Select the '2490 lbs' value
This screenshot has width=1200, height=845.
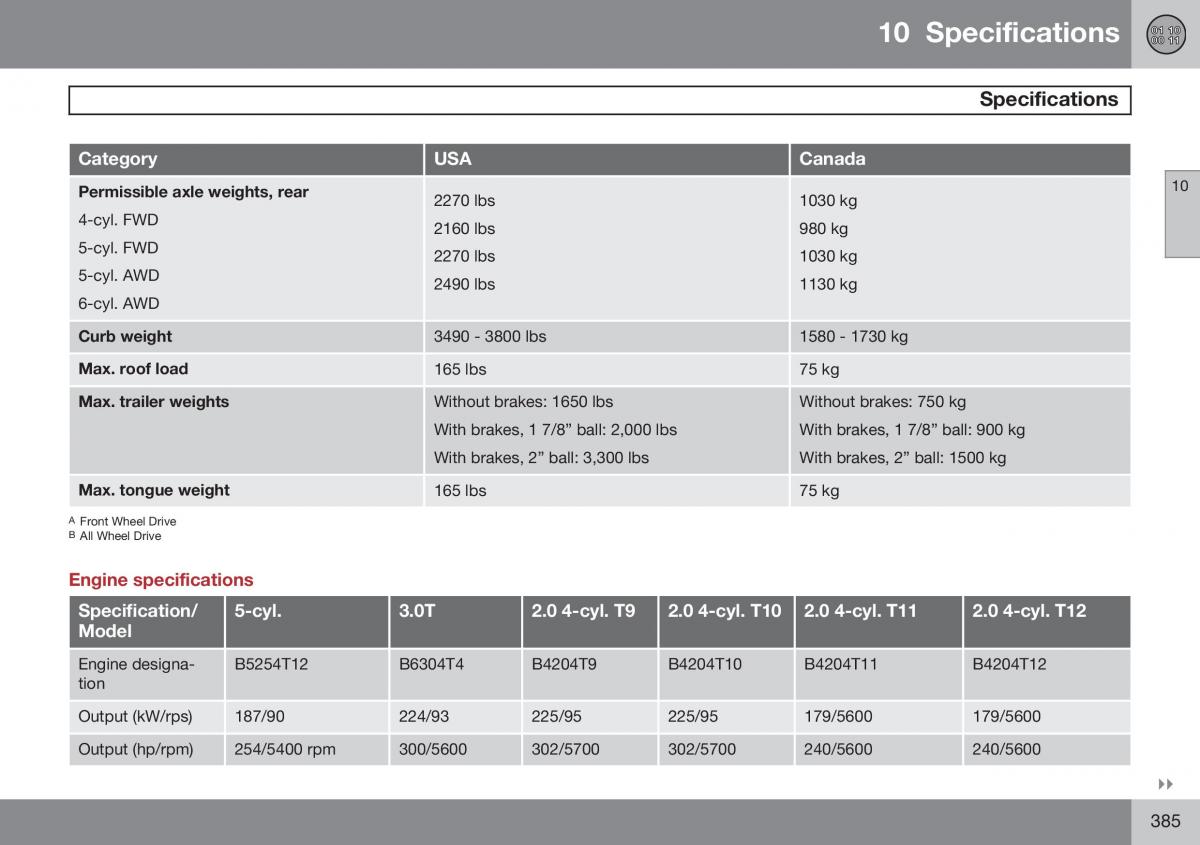tap(464, 285)
